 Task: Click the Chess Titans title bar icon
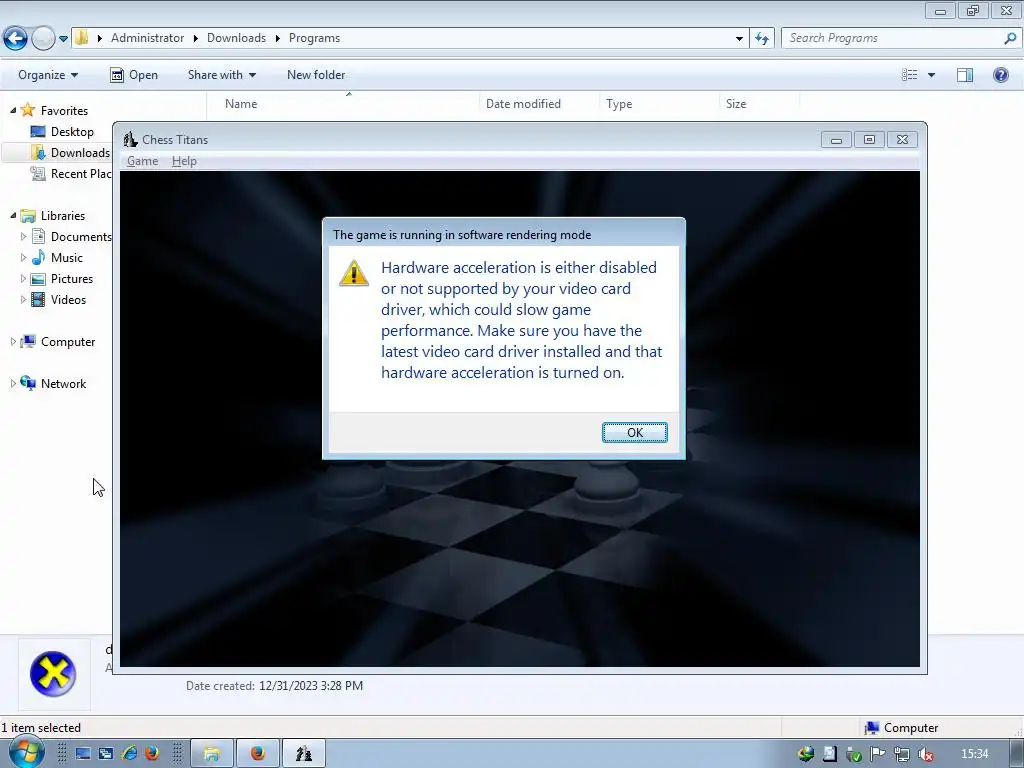tap(130, 139)
